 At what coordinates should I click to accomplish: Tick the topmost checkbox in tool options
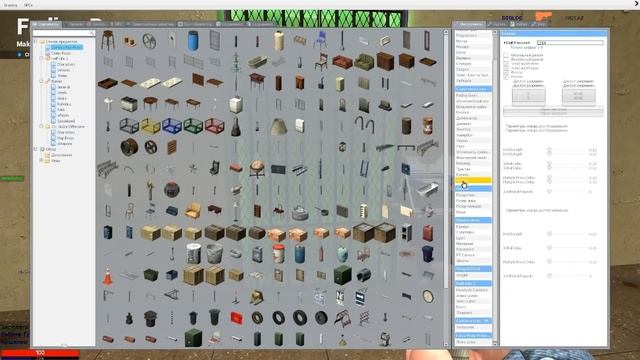coord(506,55)
